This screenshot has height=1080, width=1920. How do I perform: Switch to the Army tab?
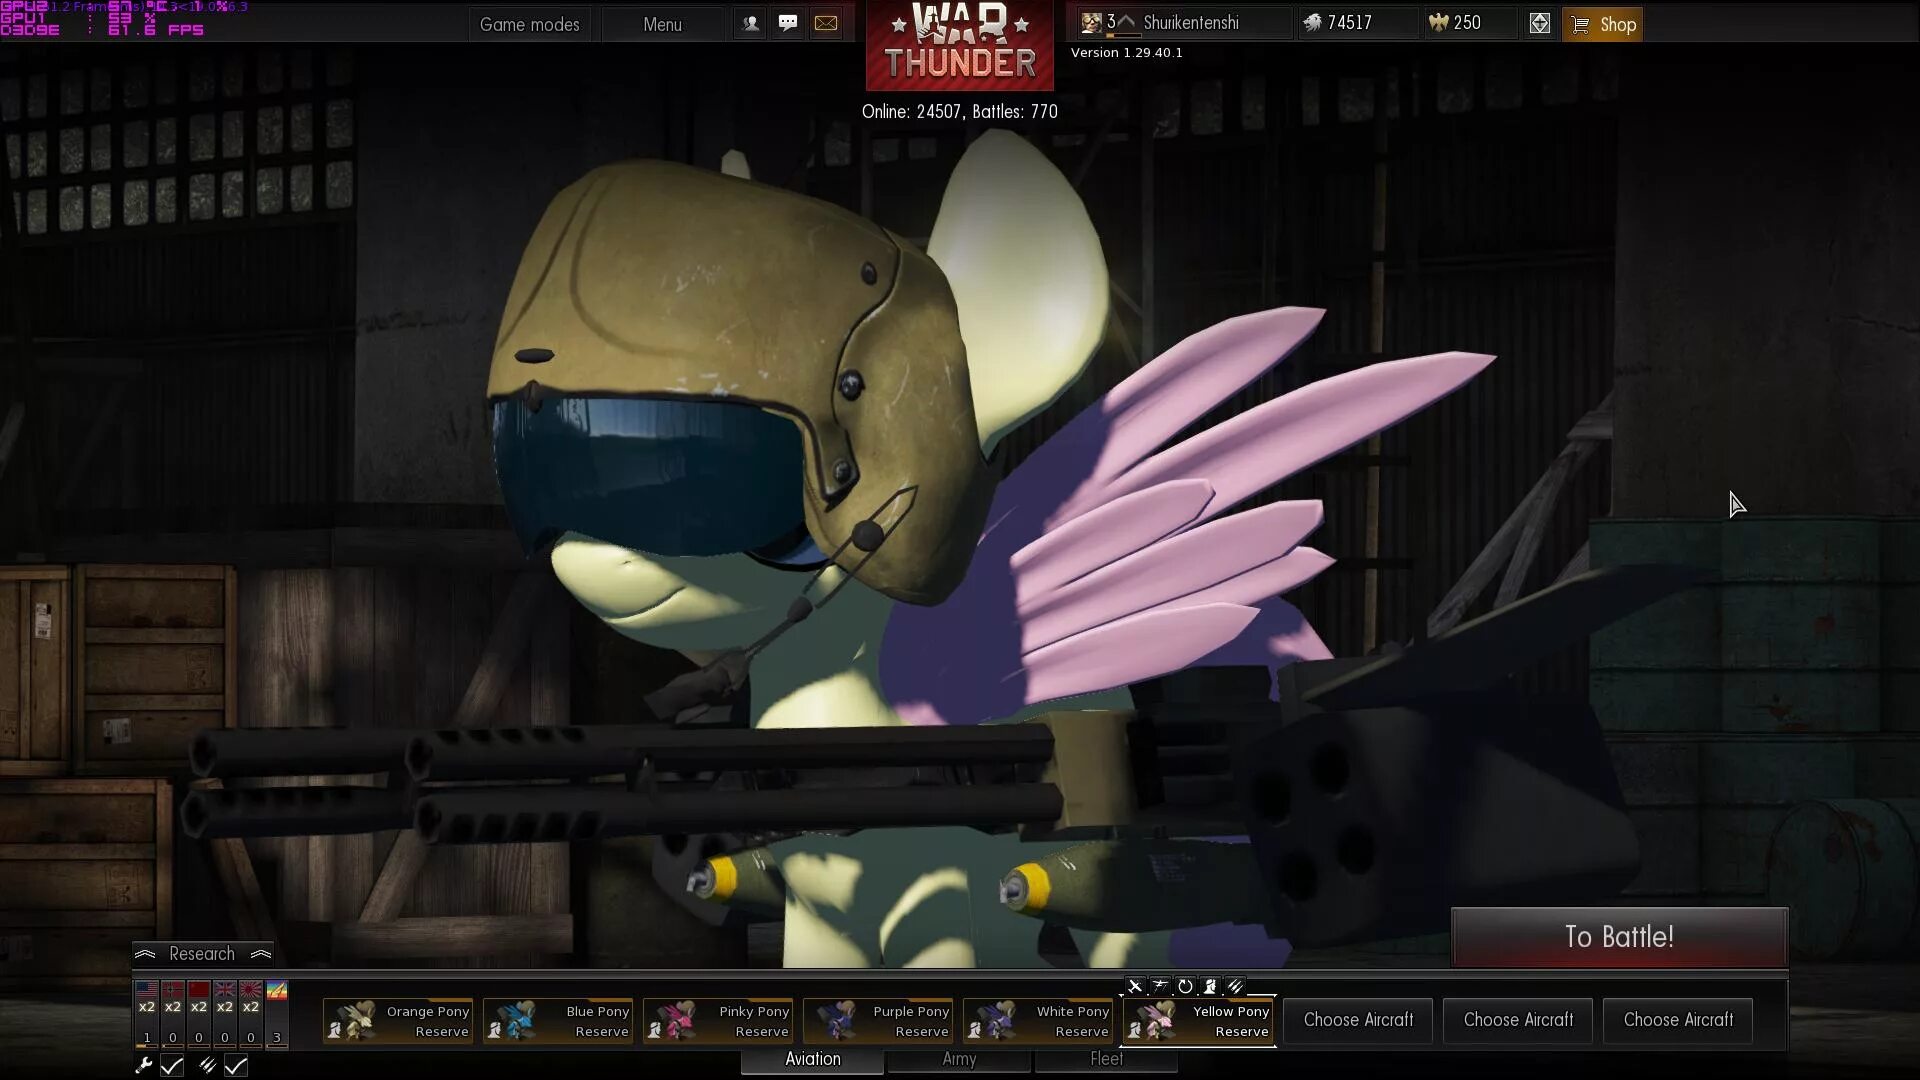tap(958, 1059)
